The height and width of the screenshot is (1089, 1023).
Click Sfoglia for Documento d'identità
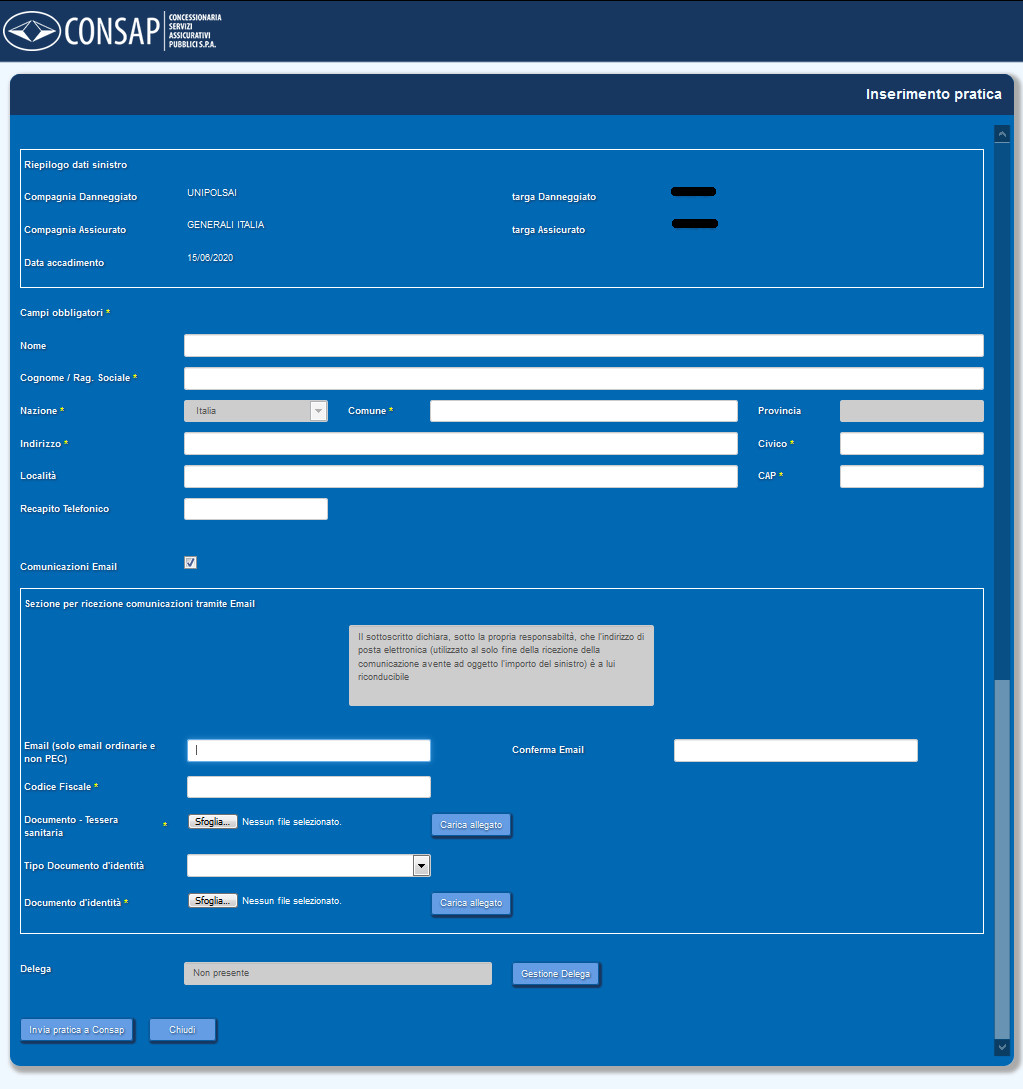(213, 901)
